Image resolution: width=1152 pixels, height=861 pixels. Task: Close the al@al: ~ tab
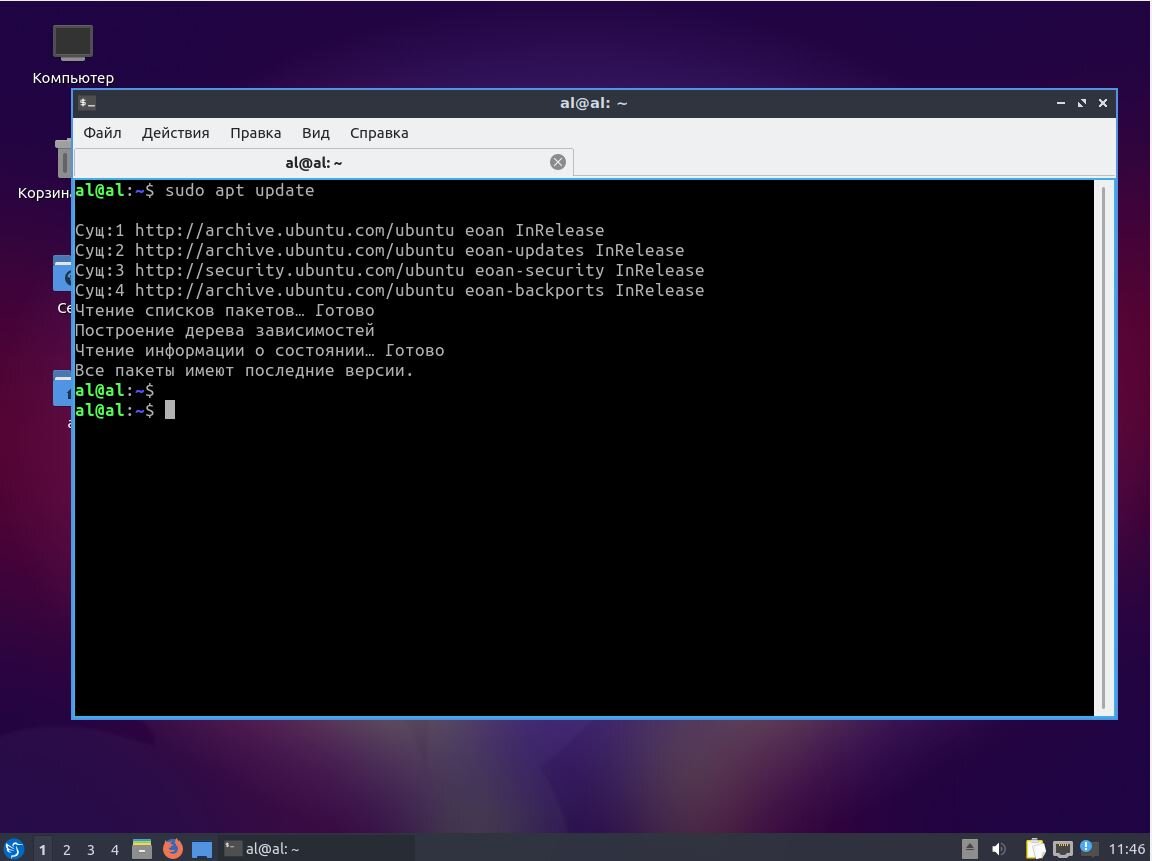pos(558,162)
